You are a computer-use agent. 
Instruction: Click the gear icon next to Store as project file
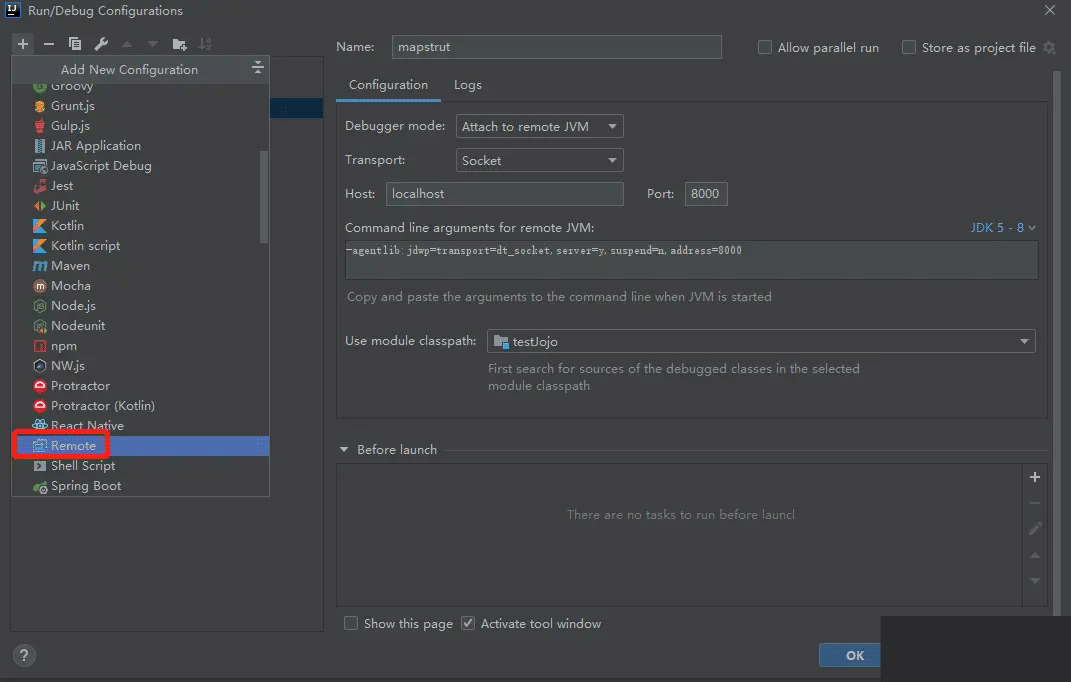pos(1049,47)
